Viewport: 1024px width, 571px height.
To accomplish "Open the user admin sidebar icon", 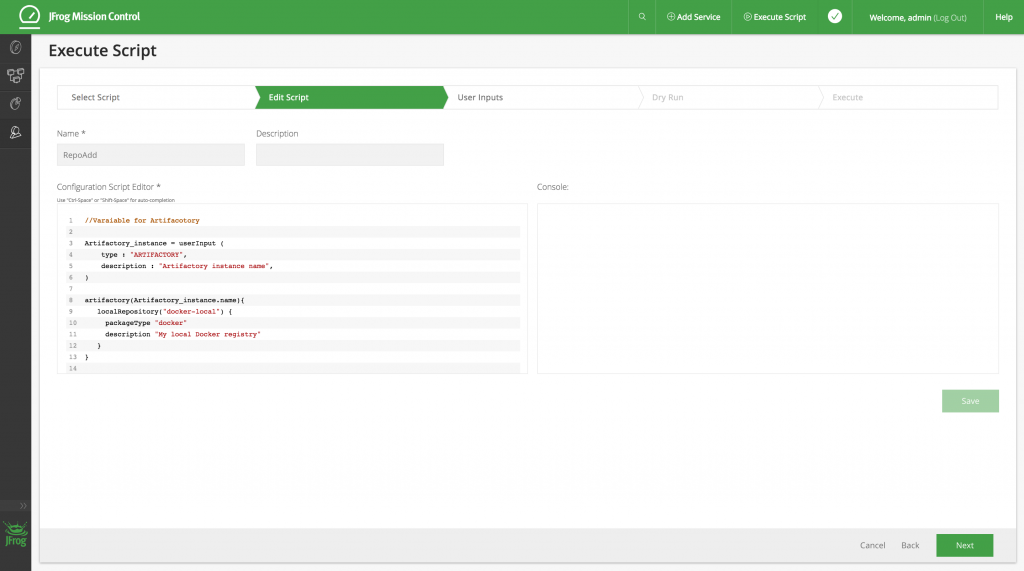I will (x=16, y=133).
